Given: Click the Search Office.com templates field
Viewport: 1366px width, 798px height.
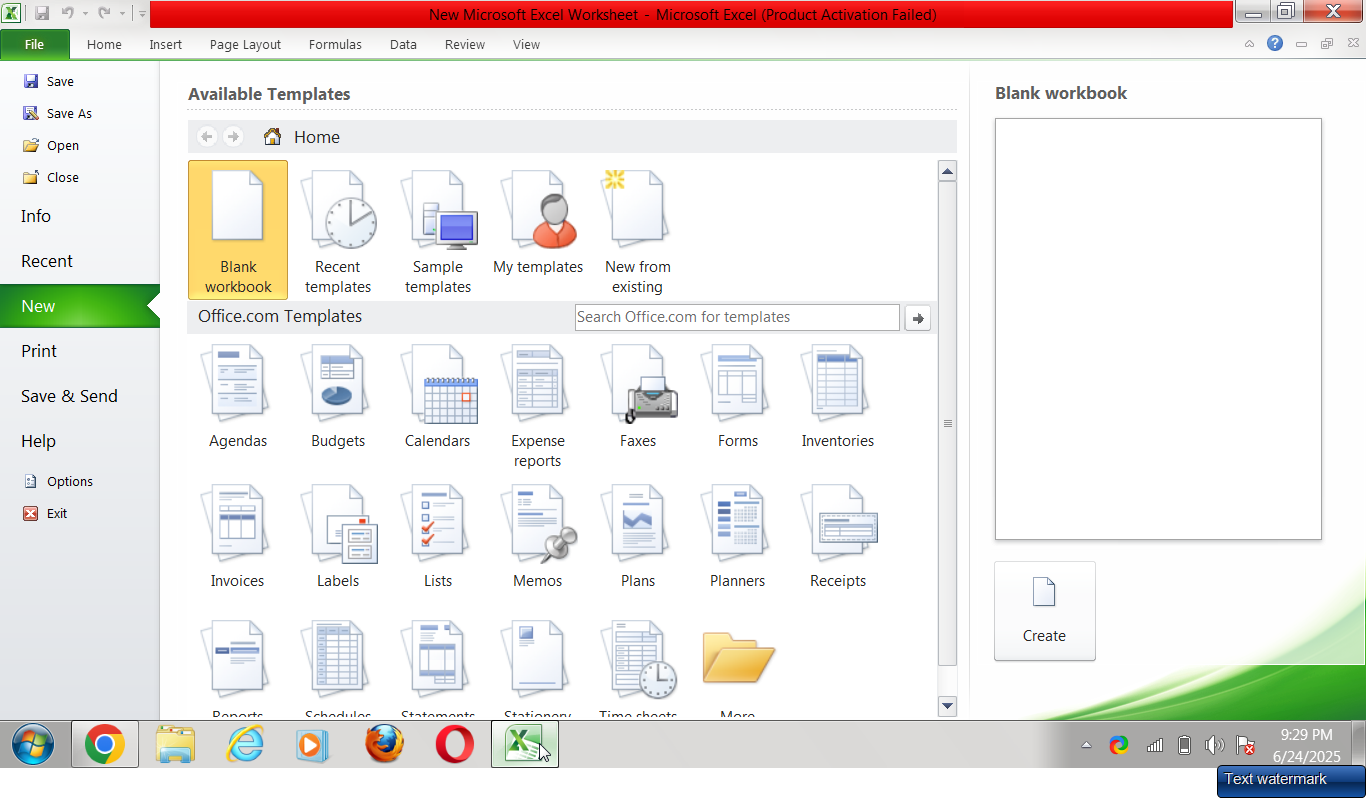Looking at the screenshot, I should (x=737, y=317).
